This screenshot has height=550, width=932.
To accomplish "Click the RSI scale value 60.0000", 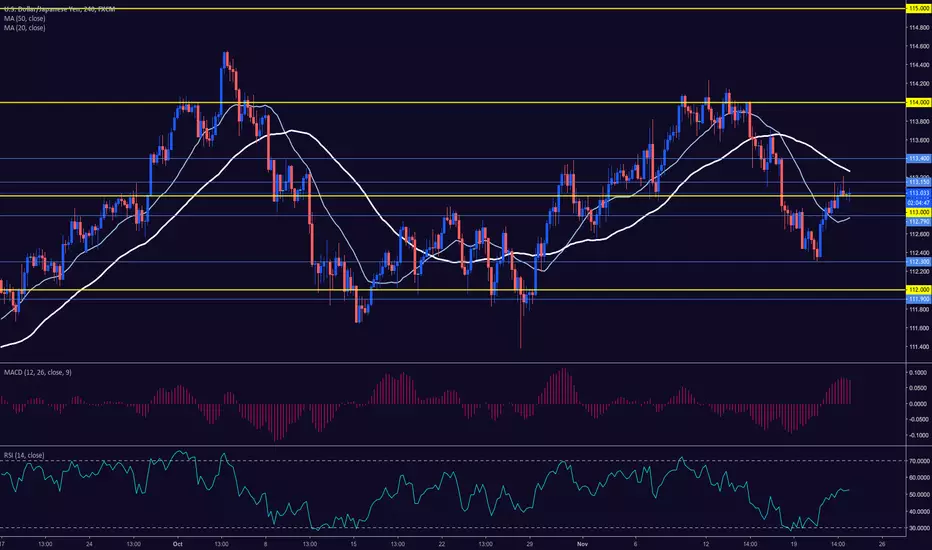I will 919,477.
